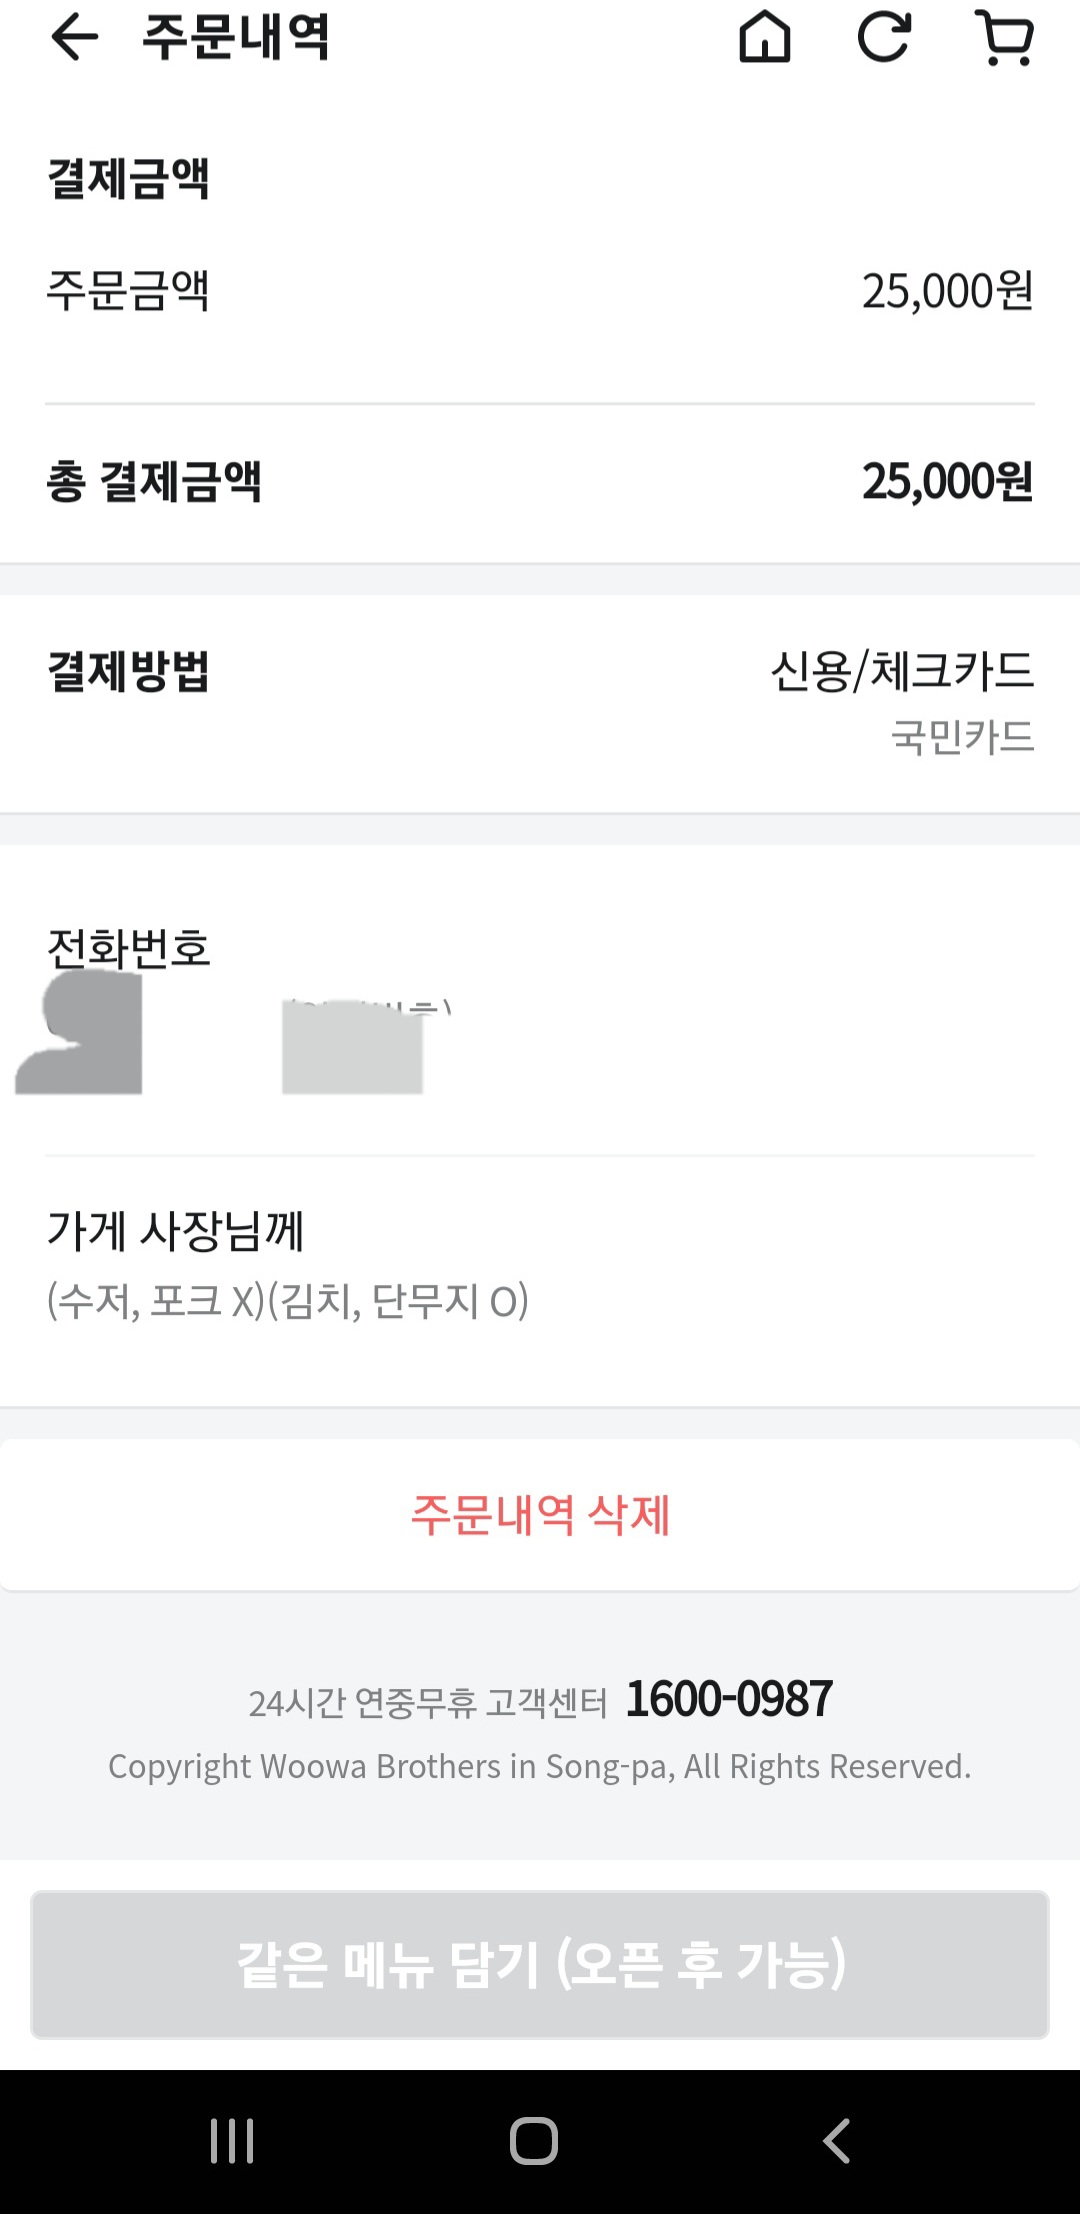Tap the 결제금액 section heading

point(128,179)
